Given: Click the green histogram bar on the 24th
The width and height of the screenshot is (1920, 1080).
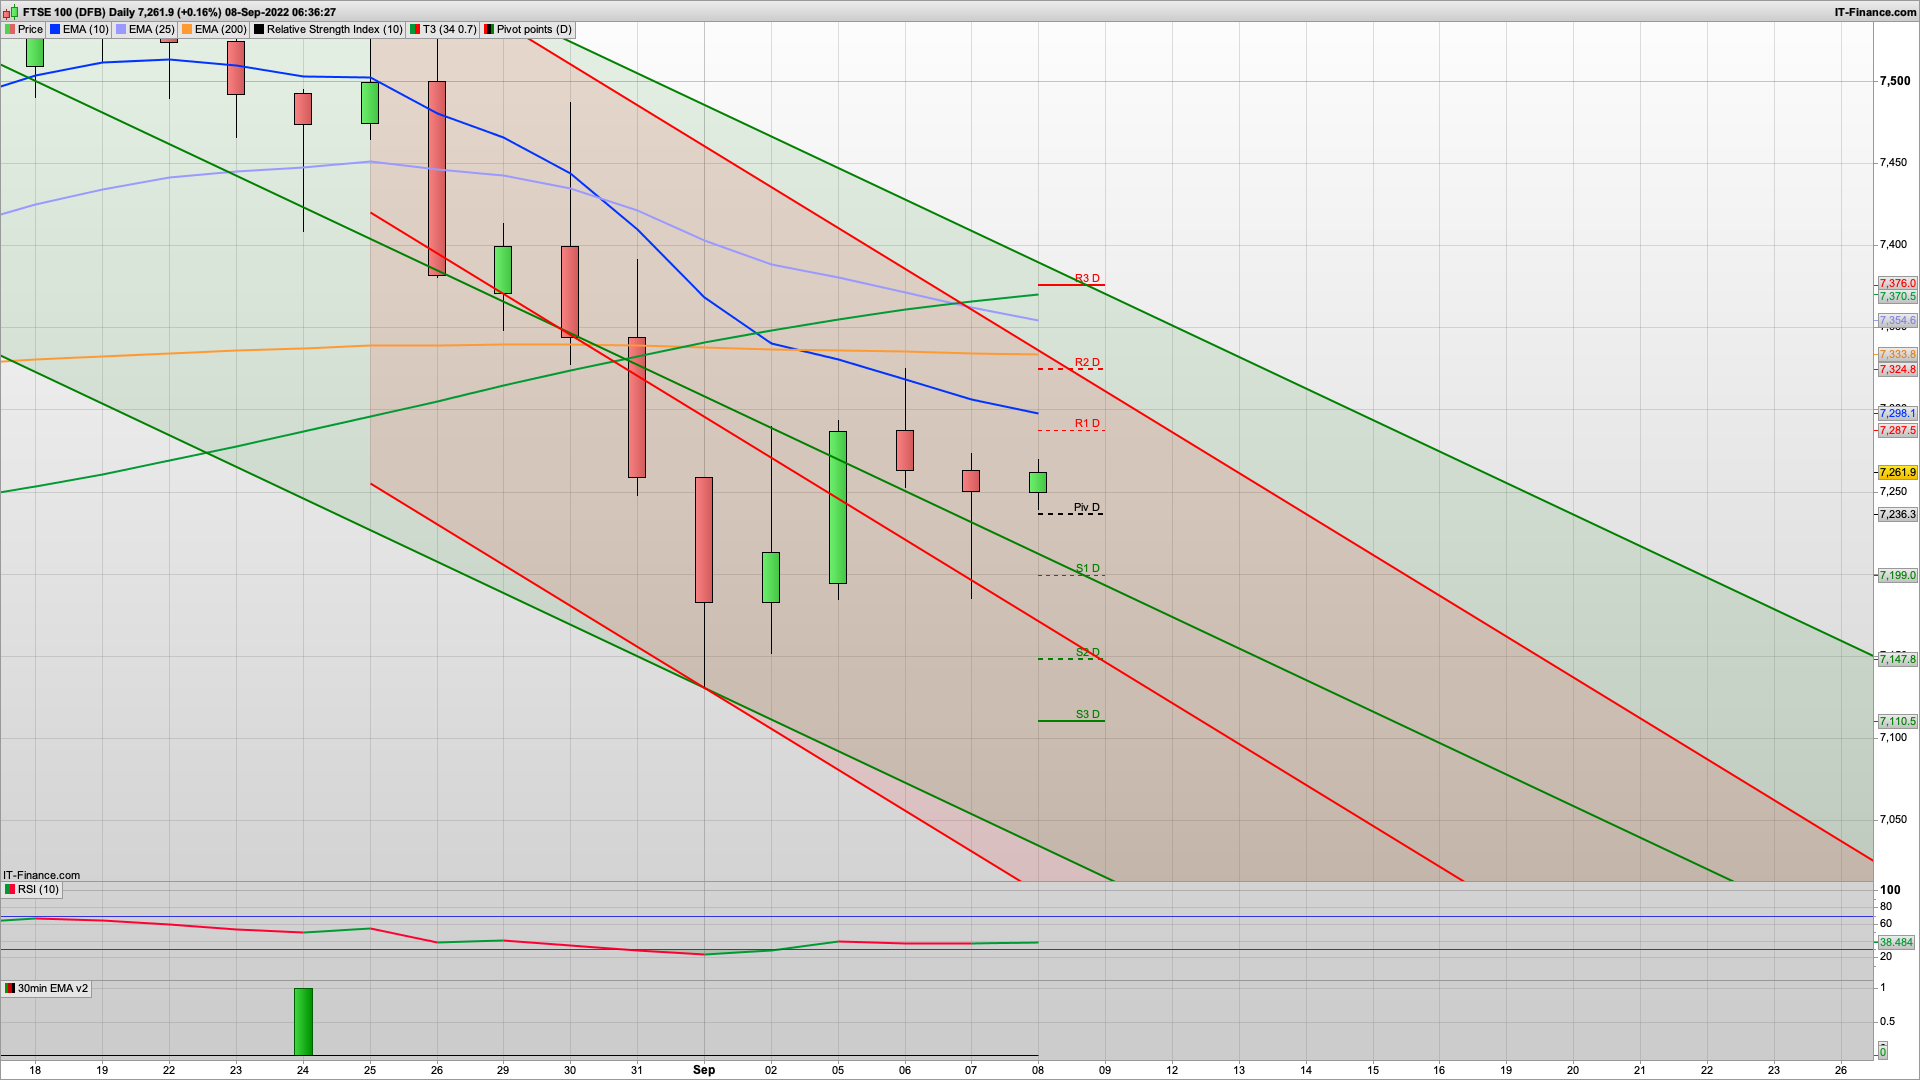Looking at the screenshot, I should pyautogui.click(x=303, y=1021).
